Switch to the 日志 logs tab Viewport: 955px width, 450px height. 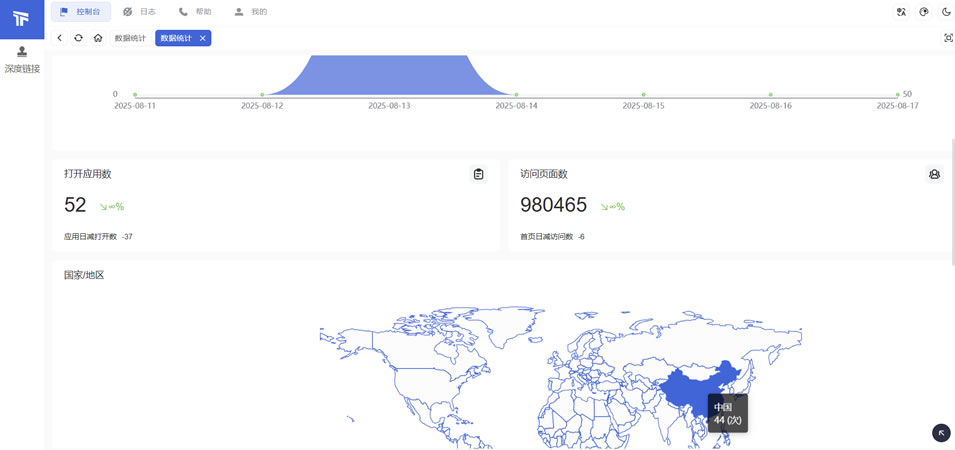click(139, 12)
